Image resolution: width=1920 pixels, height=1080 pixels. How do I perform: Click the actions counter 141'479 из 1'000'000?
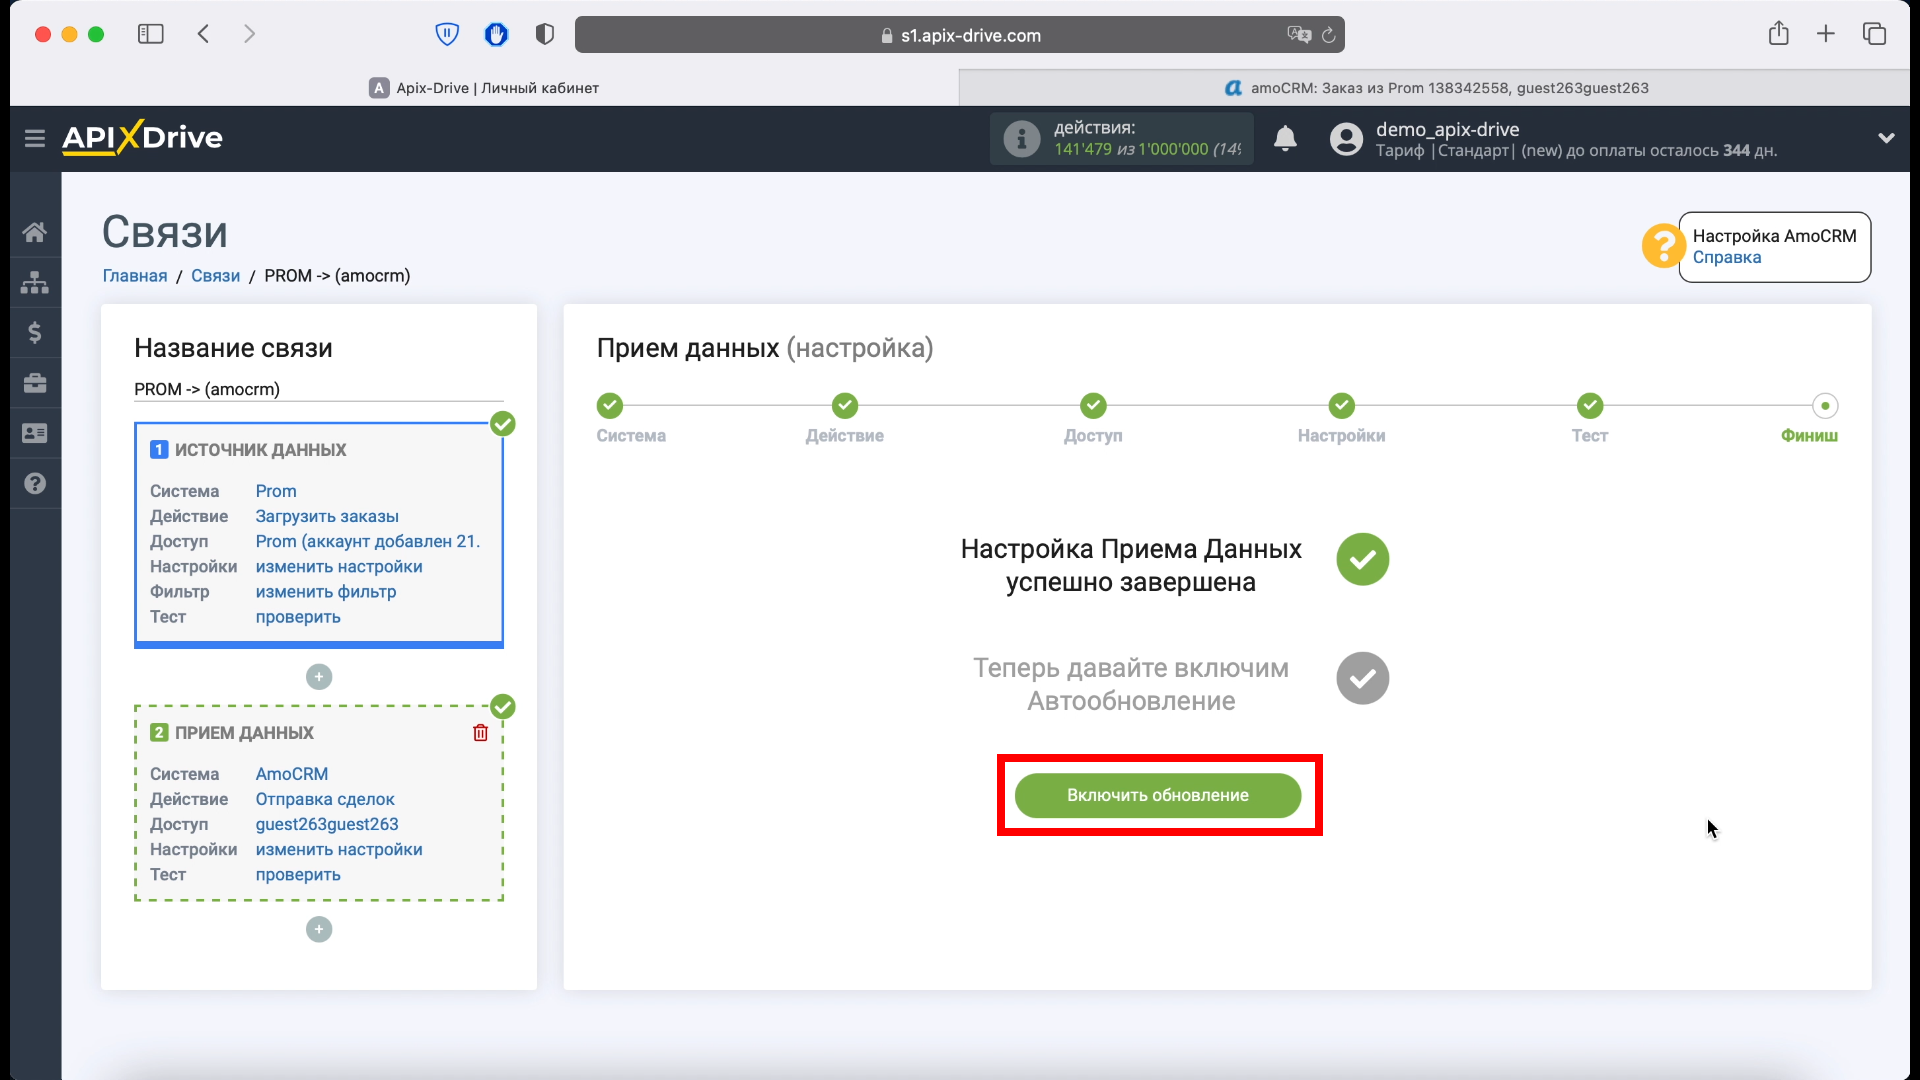tap(1146, 149)
